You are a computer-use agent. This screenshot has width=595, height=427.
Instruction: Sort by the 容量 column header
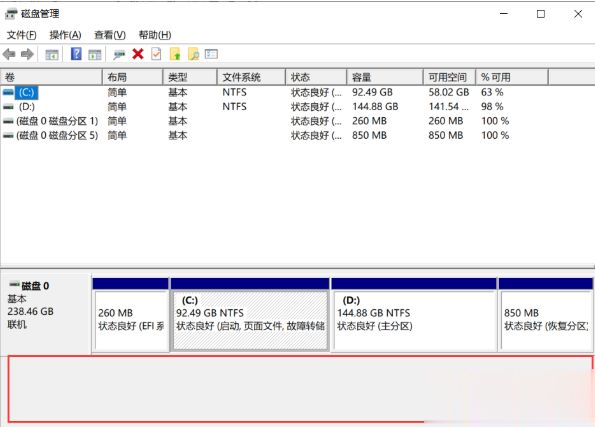(x=384, y=77)
